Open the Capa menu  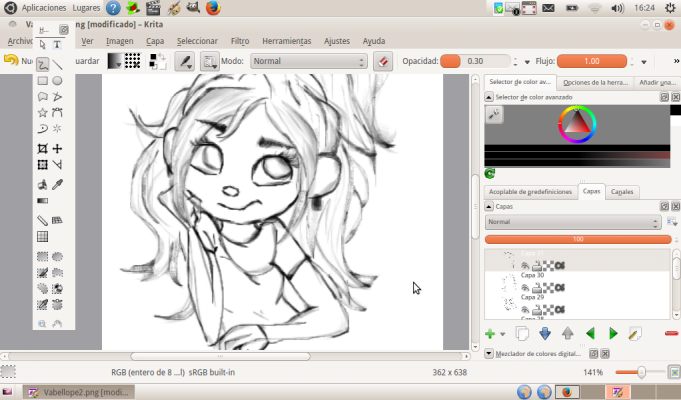click(155, 41)
